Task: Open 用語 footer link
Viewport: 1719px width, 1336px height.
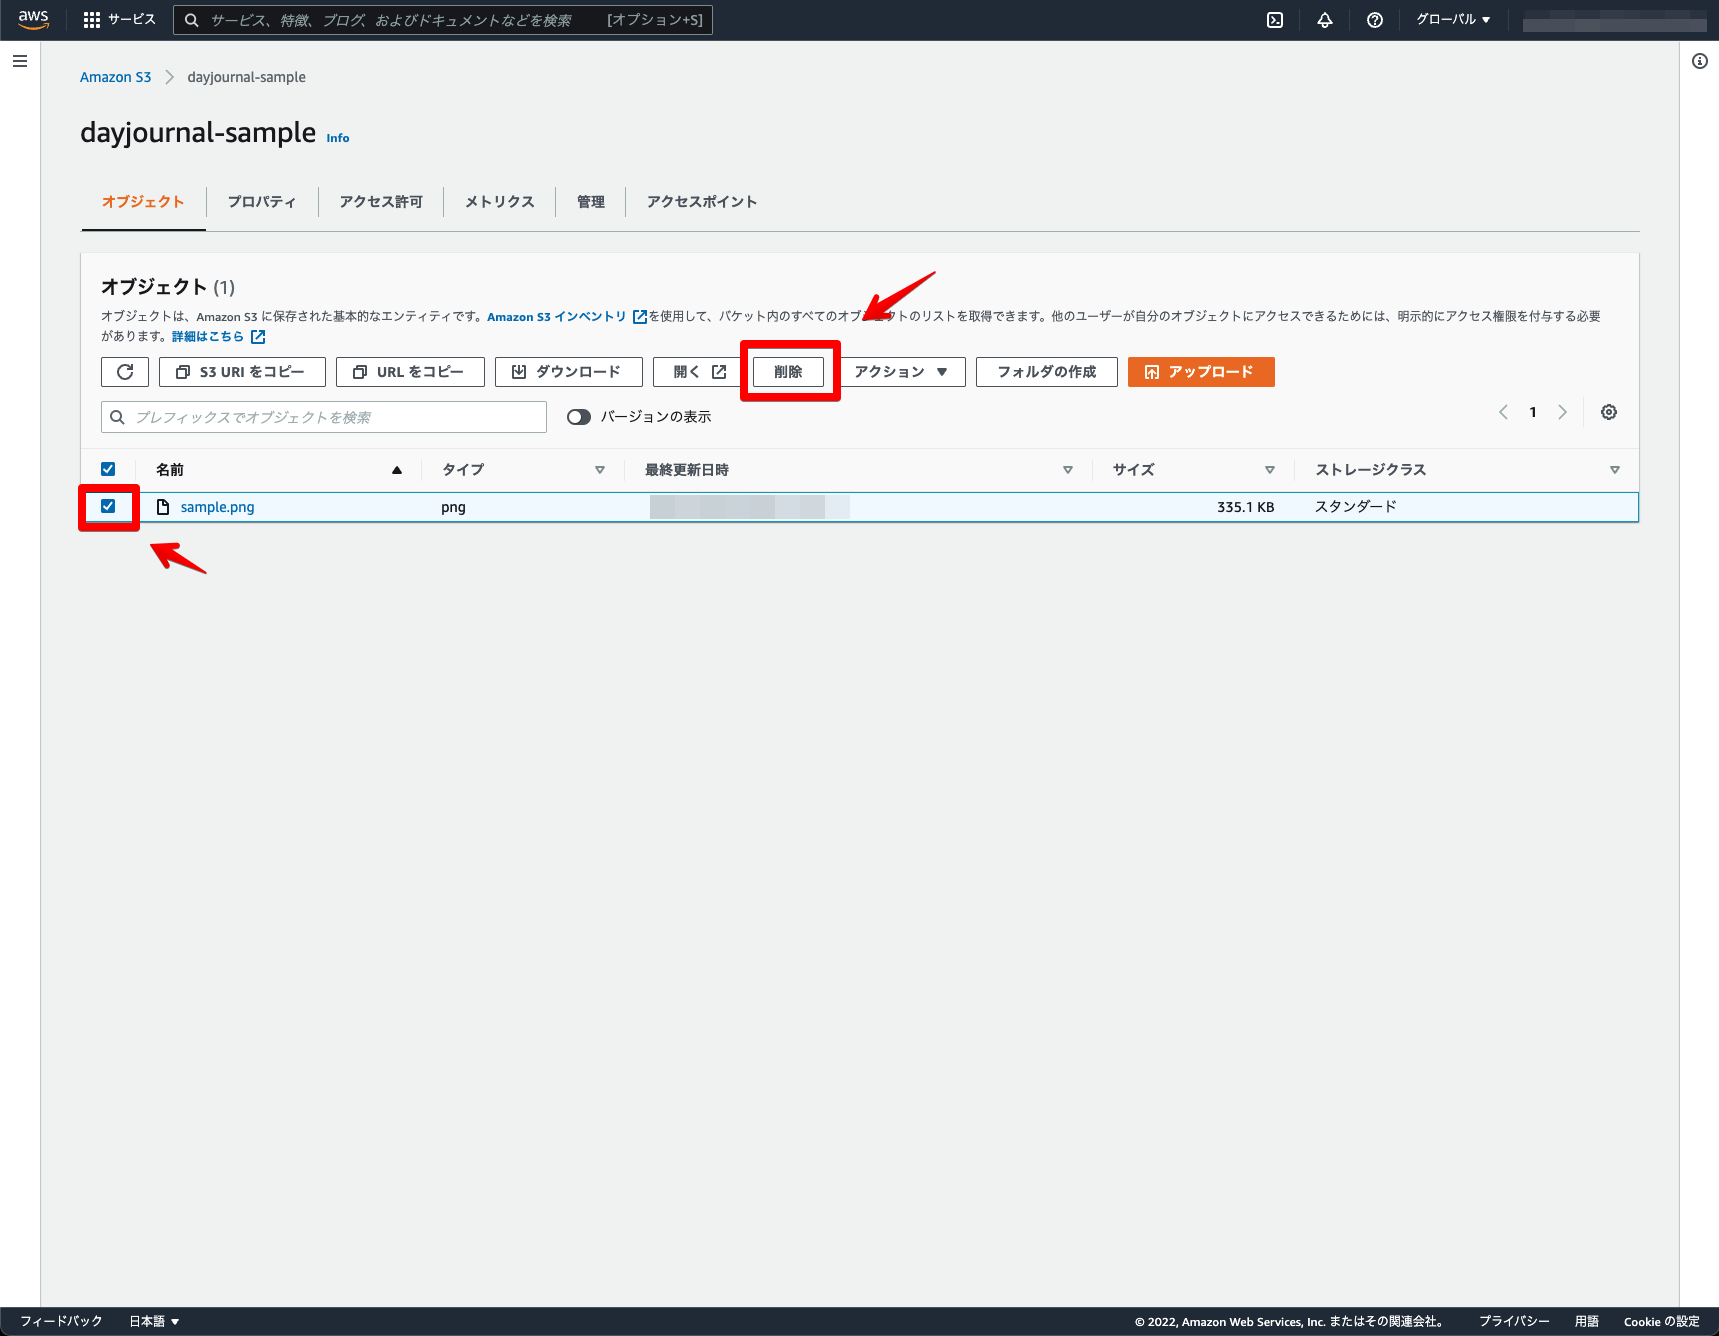Action: click(1587, 1321)
